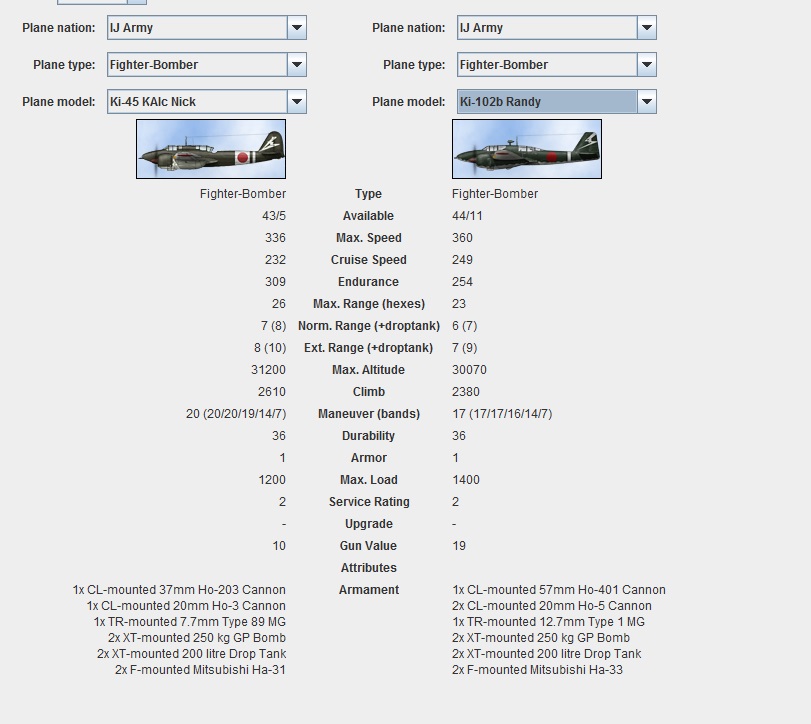Viewport: 811px width, 724px height.
Task: Click the Available row label
Action: click(x=368, y=216)
